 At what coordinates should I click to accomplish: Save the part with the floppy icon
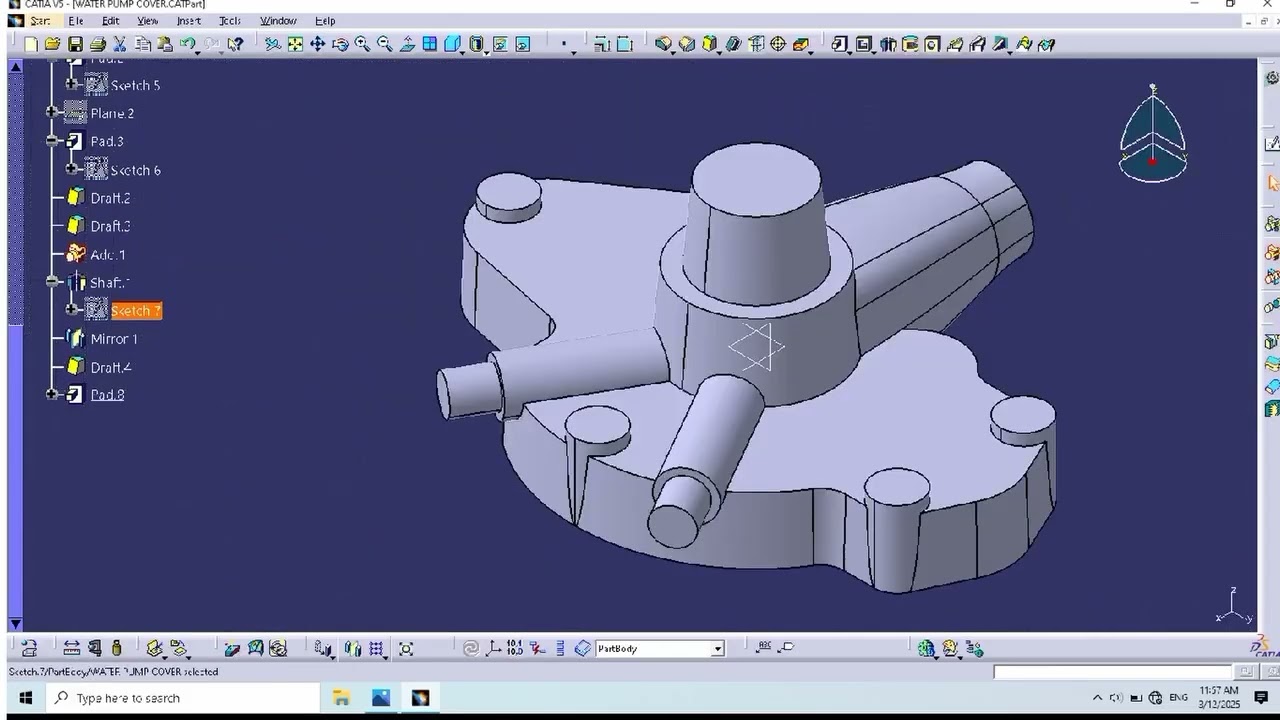[75, 44]
